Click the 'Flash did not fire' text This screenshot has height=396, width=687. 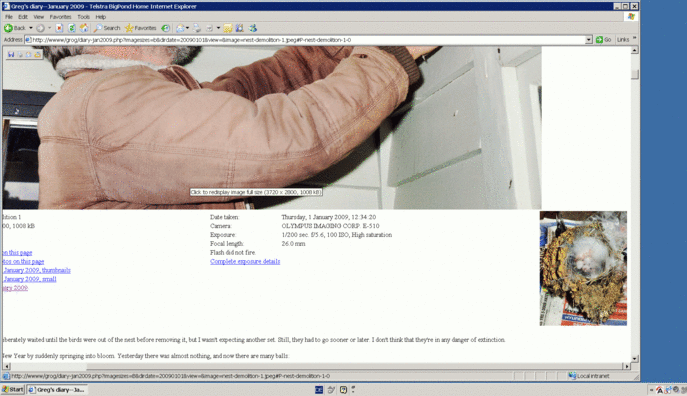click(233, 253)
